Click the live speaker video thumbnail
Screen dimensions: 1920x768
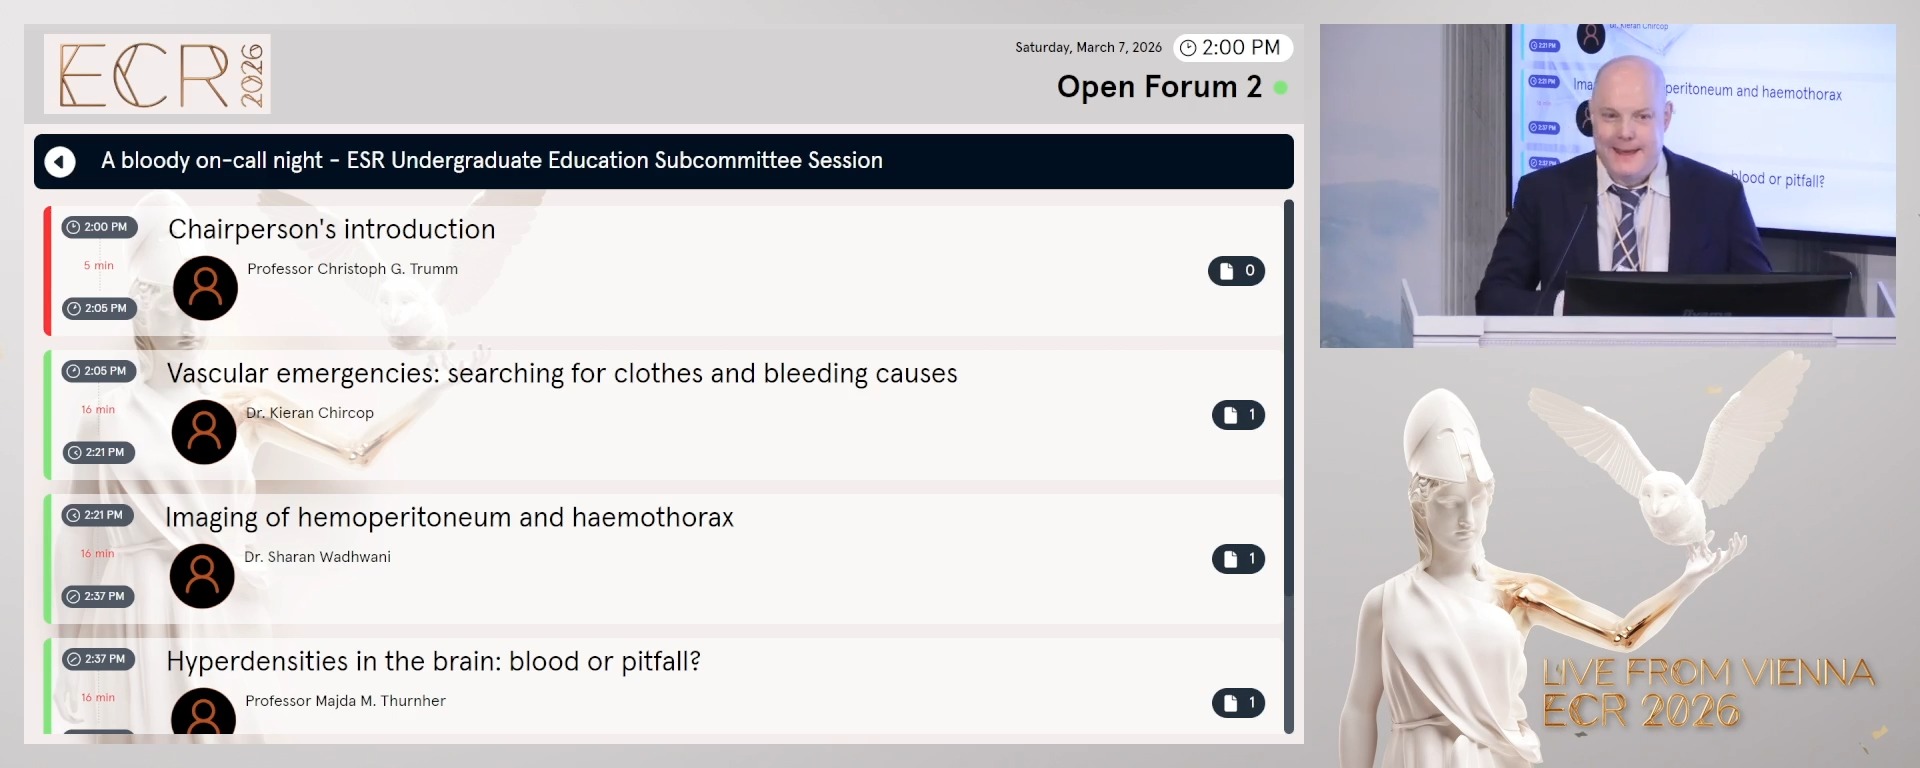(1607, 185)
